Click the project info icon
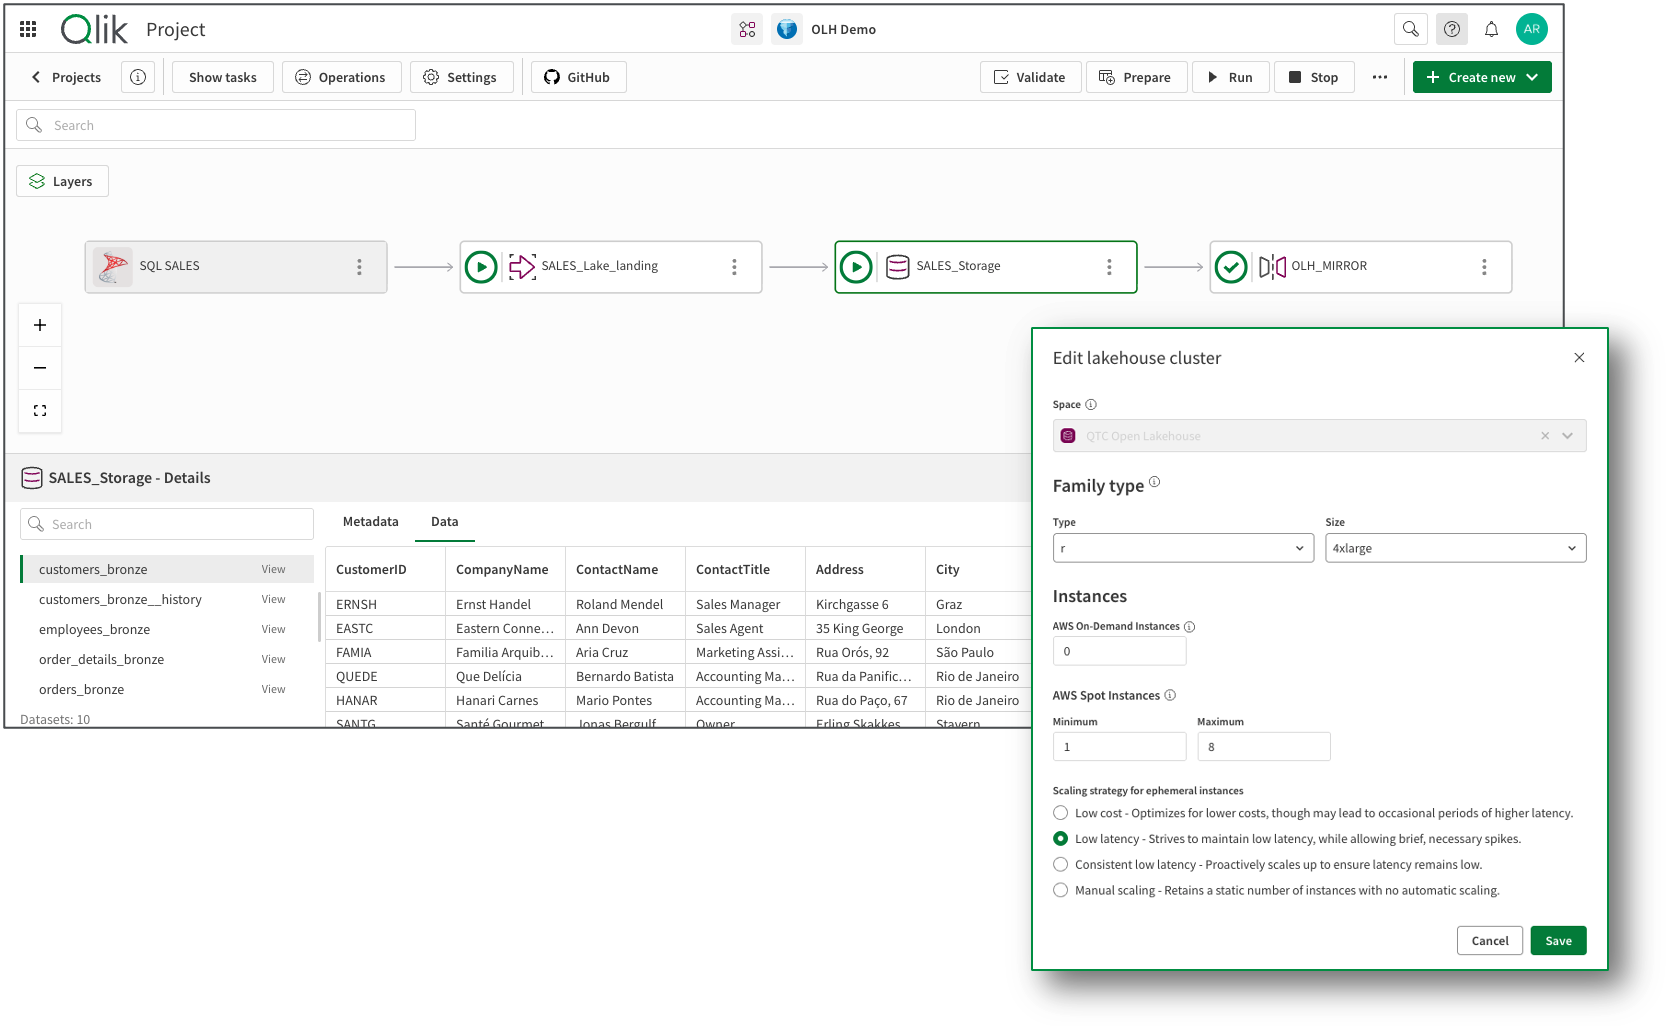Image resolution: width=1675 pixels, height=1026 pixels. (138, 77)
